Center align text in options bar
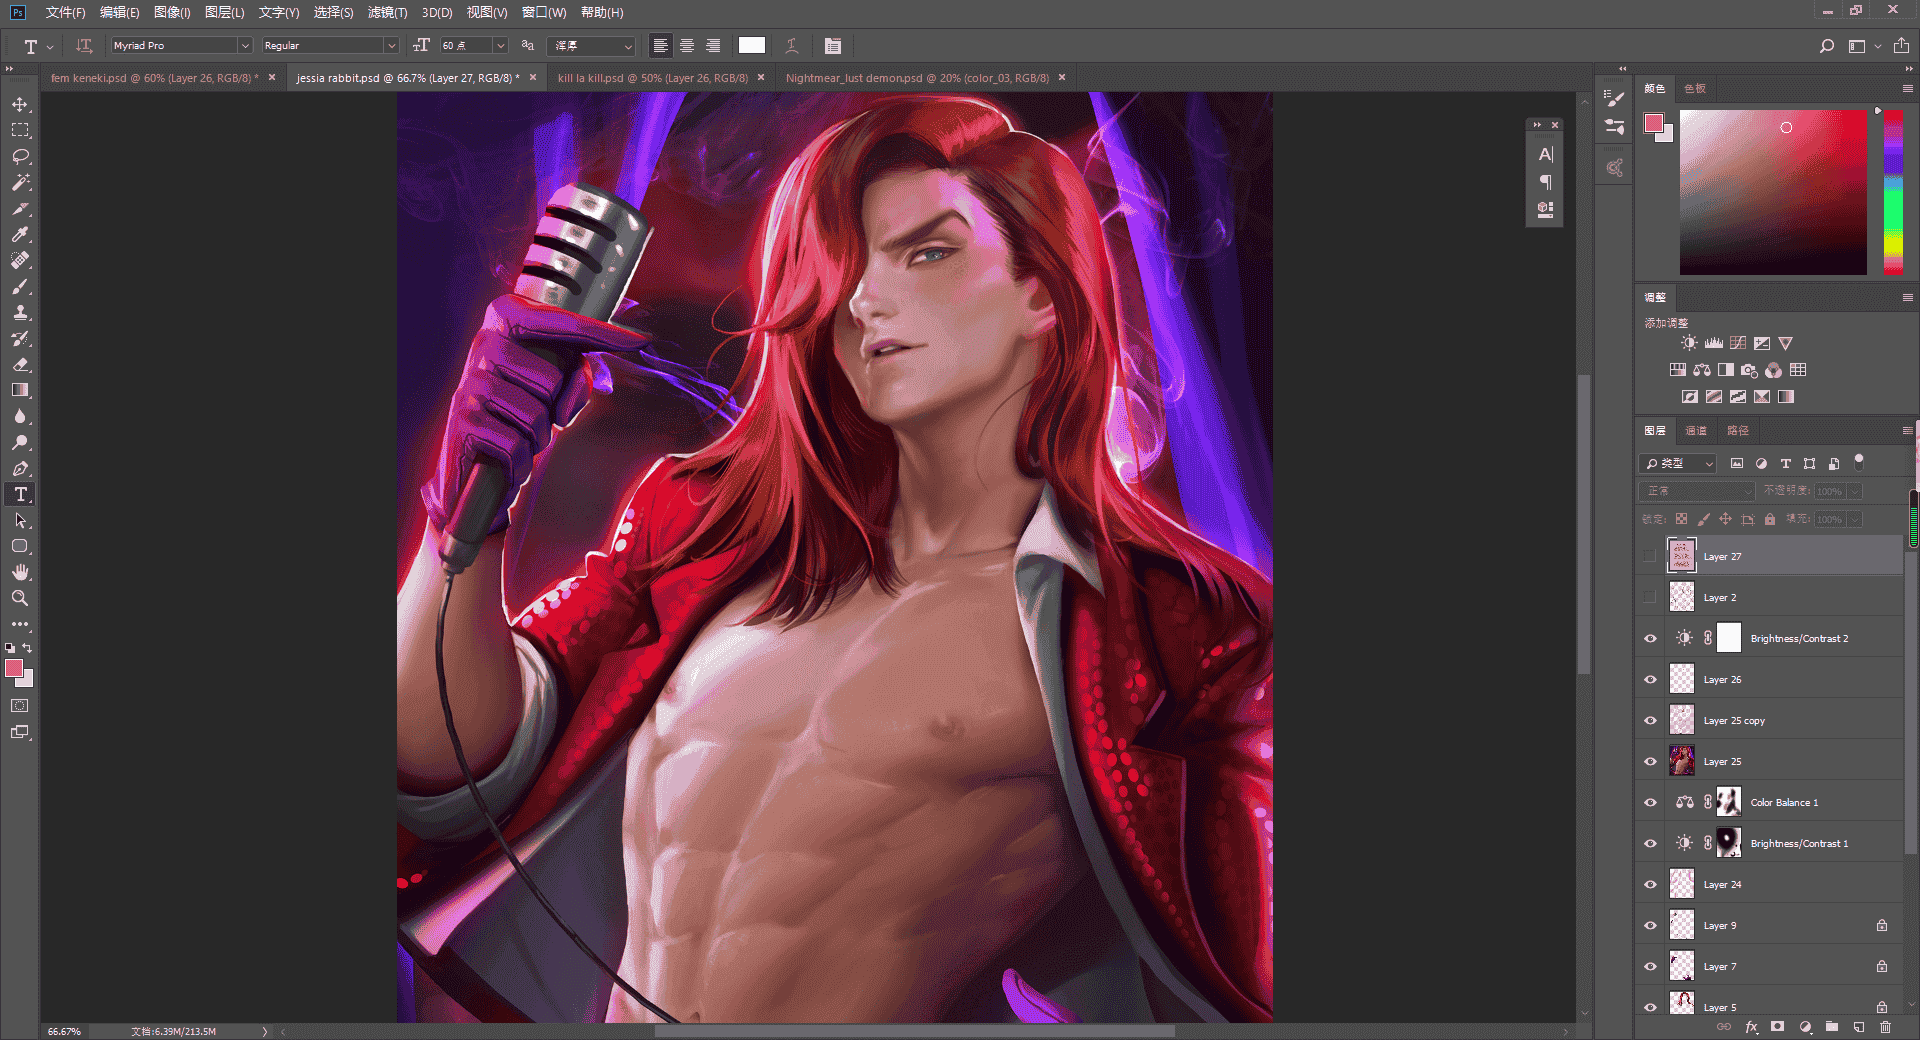This screenshot has width=1920, height=1040. point(687,46)
